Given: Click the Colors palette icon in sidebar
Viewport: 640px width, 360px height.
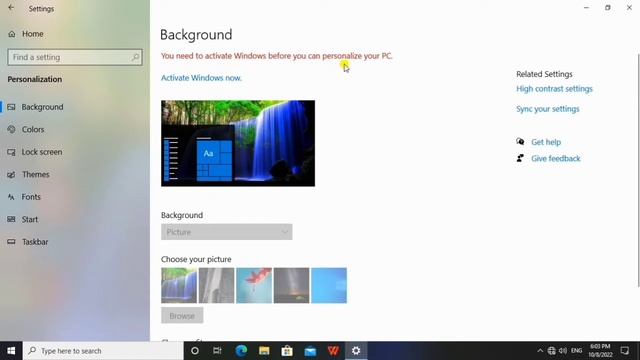Looking at the screenshot, I should 11,129.
